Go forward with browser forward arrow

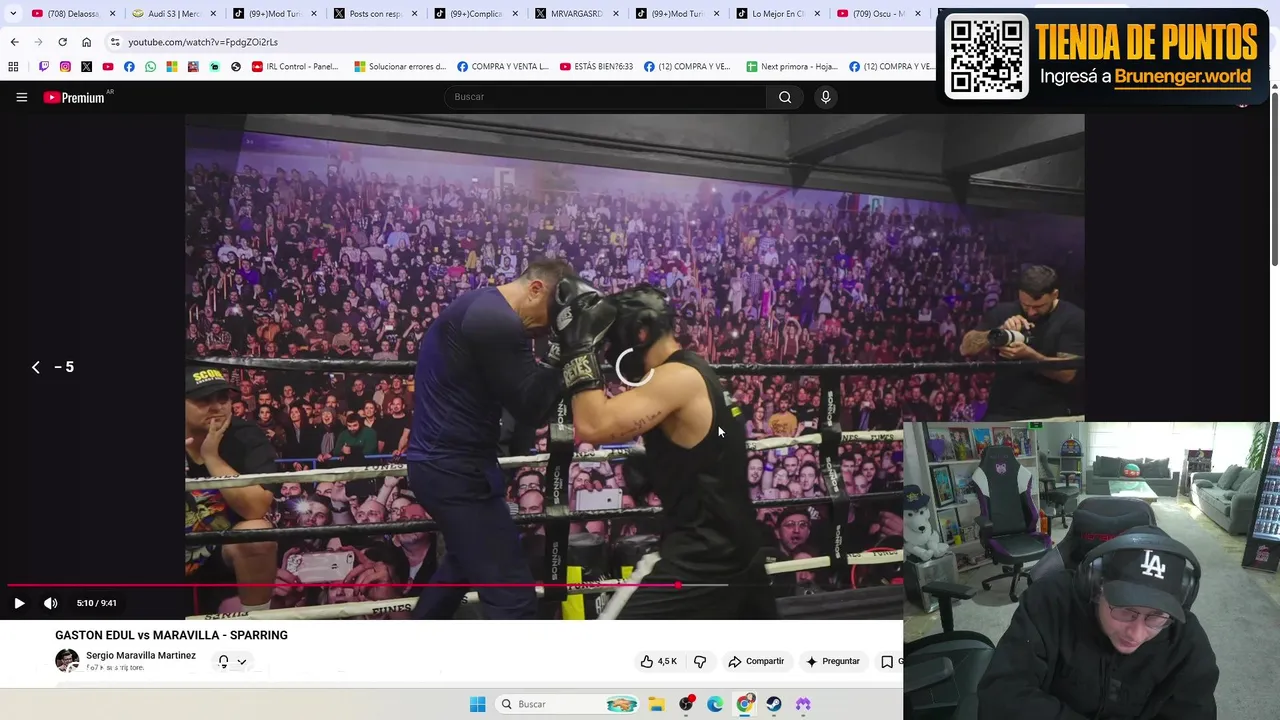pyautogui.click(x=38, y=42)
